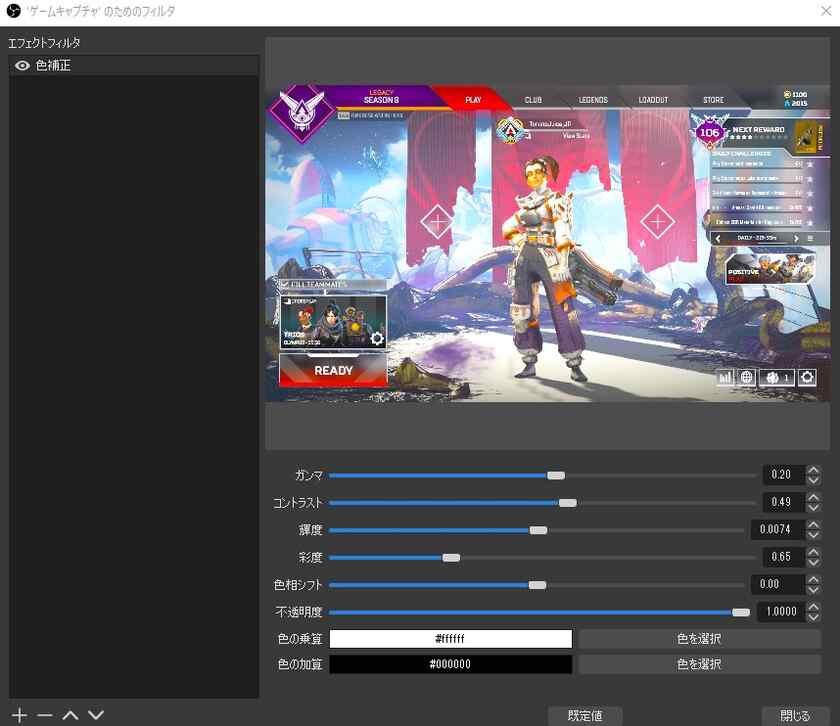Move the 色補正 filter up the list
This screenshot has height=726, width=840.
[x=69, y=715]
